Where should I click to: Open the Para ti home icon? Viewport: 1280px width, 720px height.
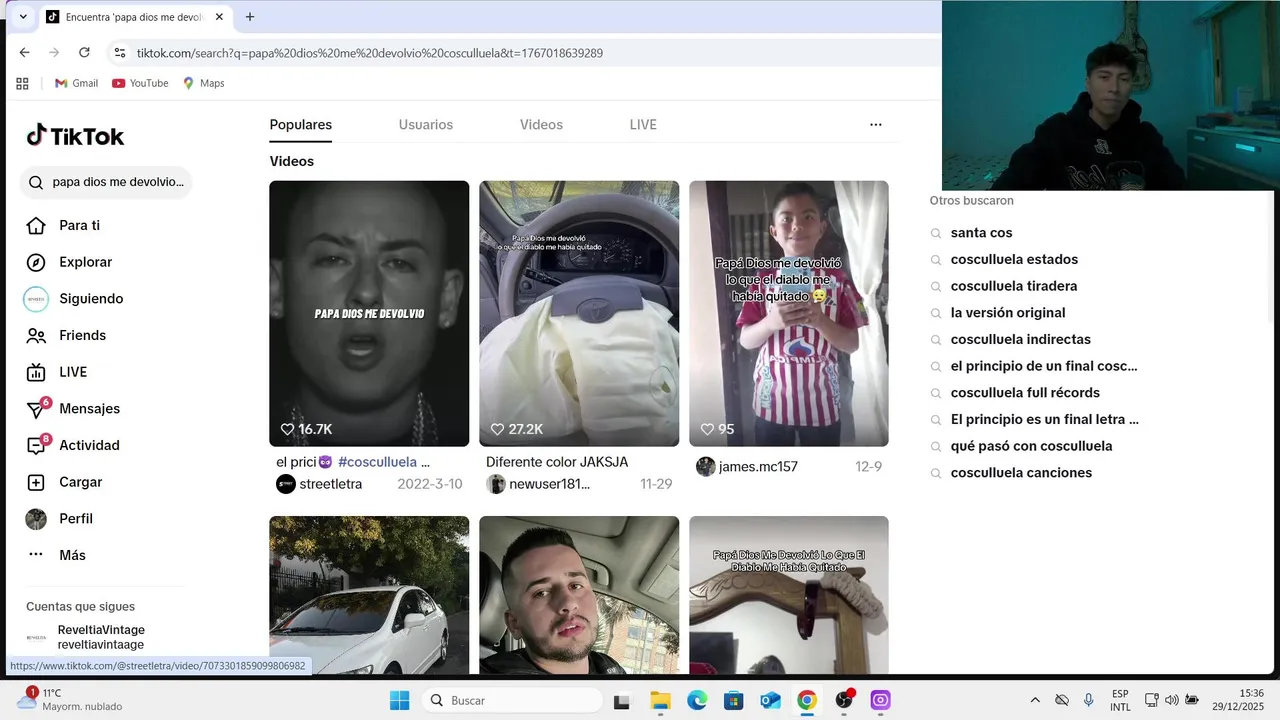36,225
